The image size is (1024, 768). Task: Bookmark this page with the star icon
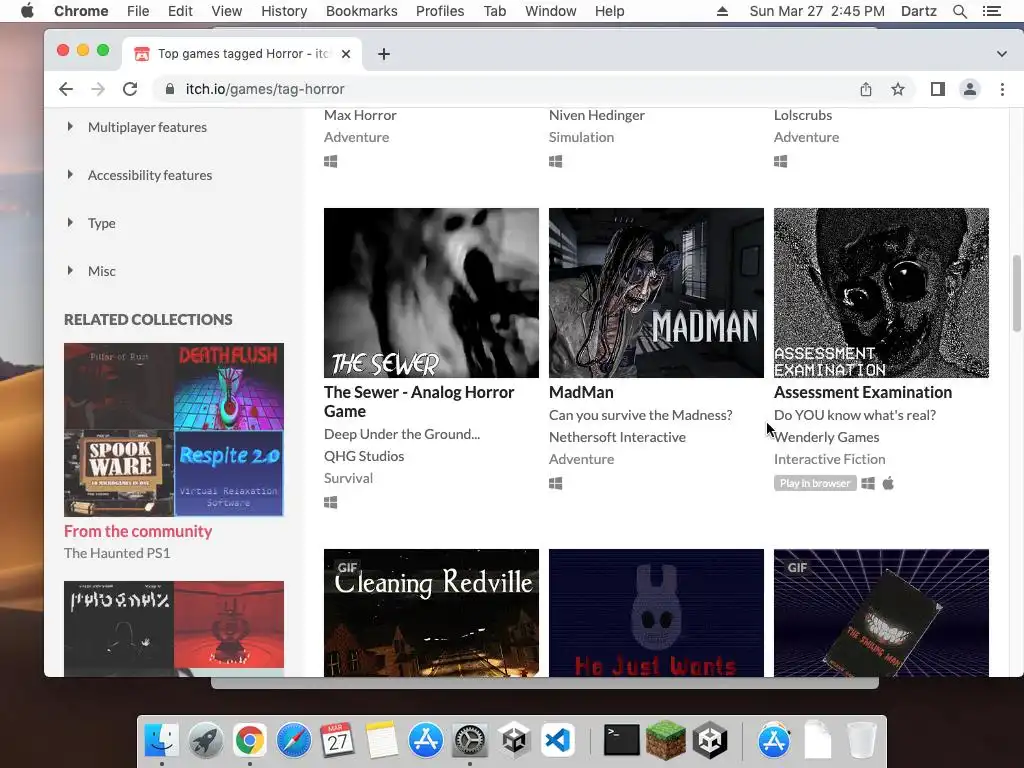point(898,89)
